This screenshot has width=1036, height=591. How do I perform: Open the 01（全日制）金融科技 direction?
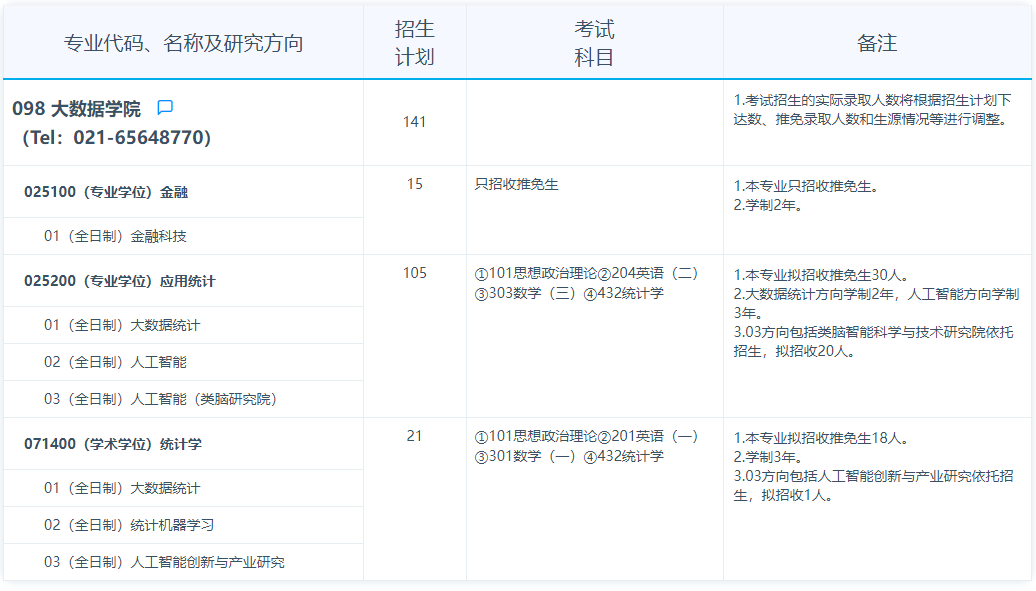115,237
